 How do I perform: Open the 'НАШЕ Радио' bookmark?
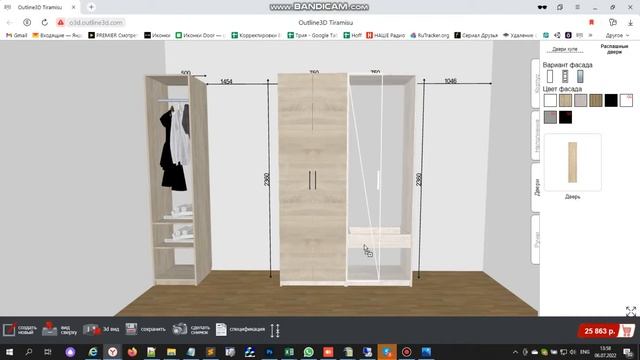click(x=385, y=36)
